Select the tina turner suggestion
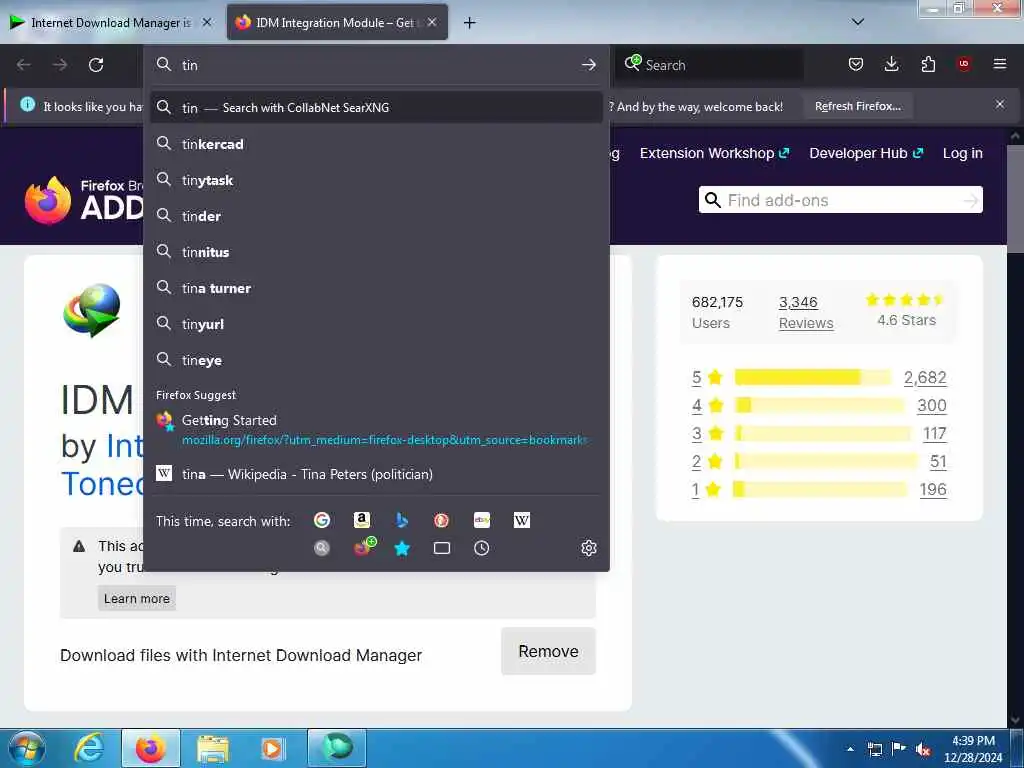Screen dimensions: 1024x768 (376, 288)
